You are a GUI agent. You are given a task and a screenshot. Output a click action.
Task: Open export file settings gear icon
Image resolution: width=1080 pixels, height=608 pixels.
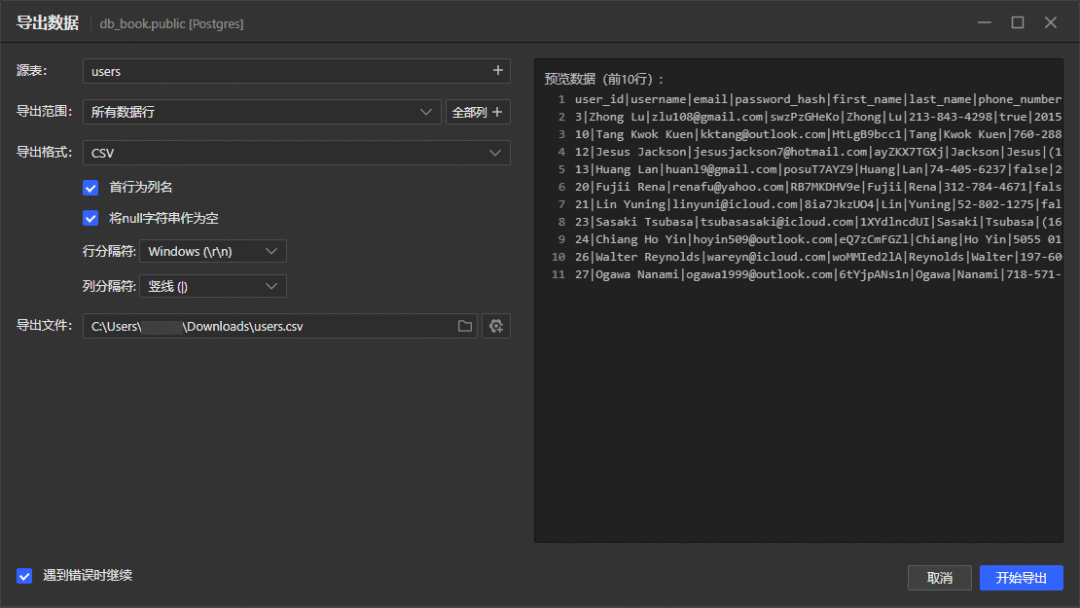click(496, 326)
